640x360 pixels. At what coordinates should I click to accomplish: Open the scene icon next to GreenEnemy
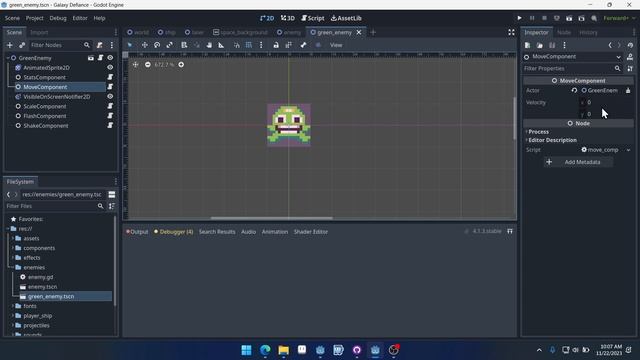(x=91, y=58)
